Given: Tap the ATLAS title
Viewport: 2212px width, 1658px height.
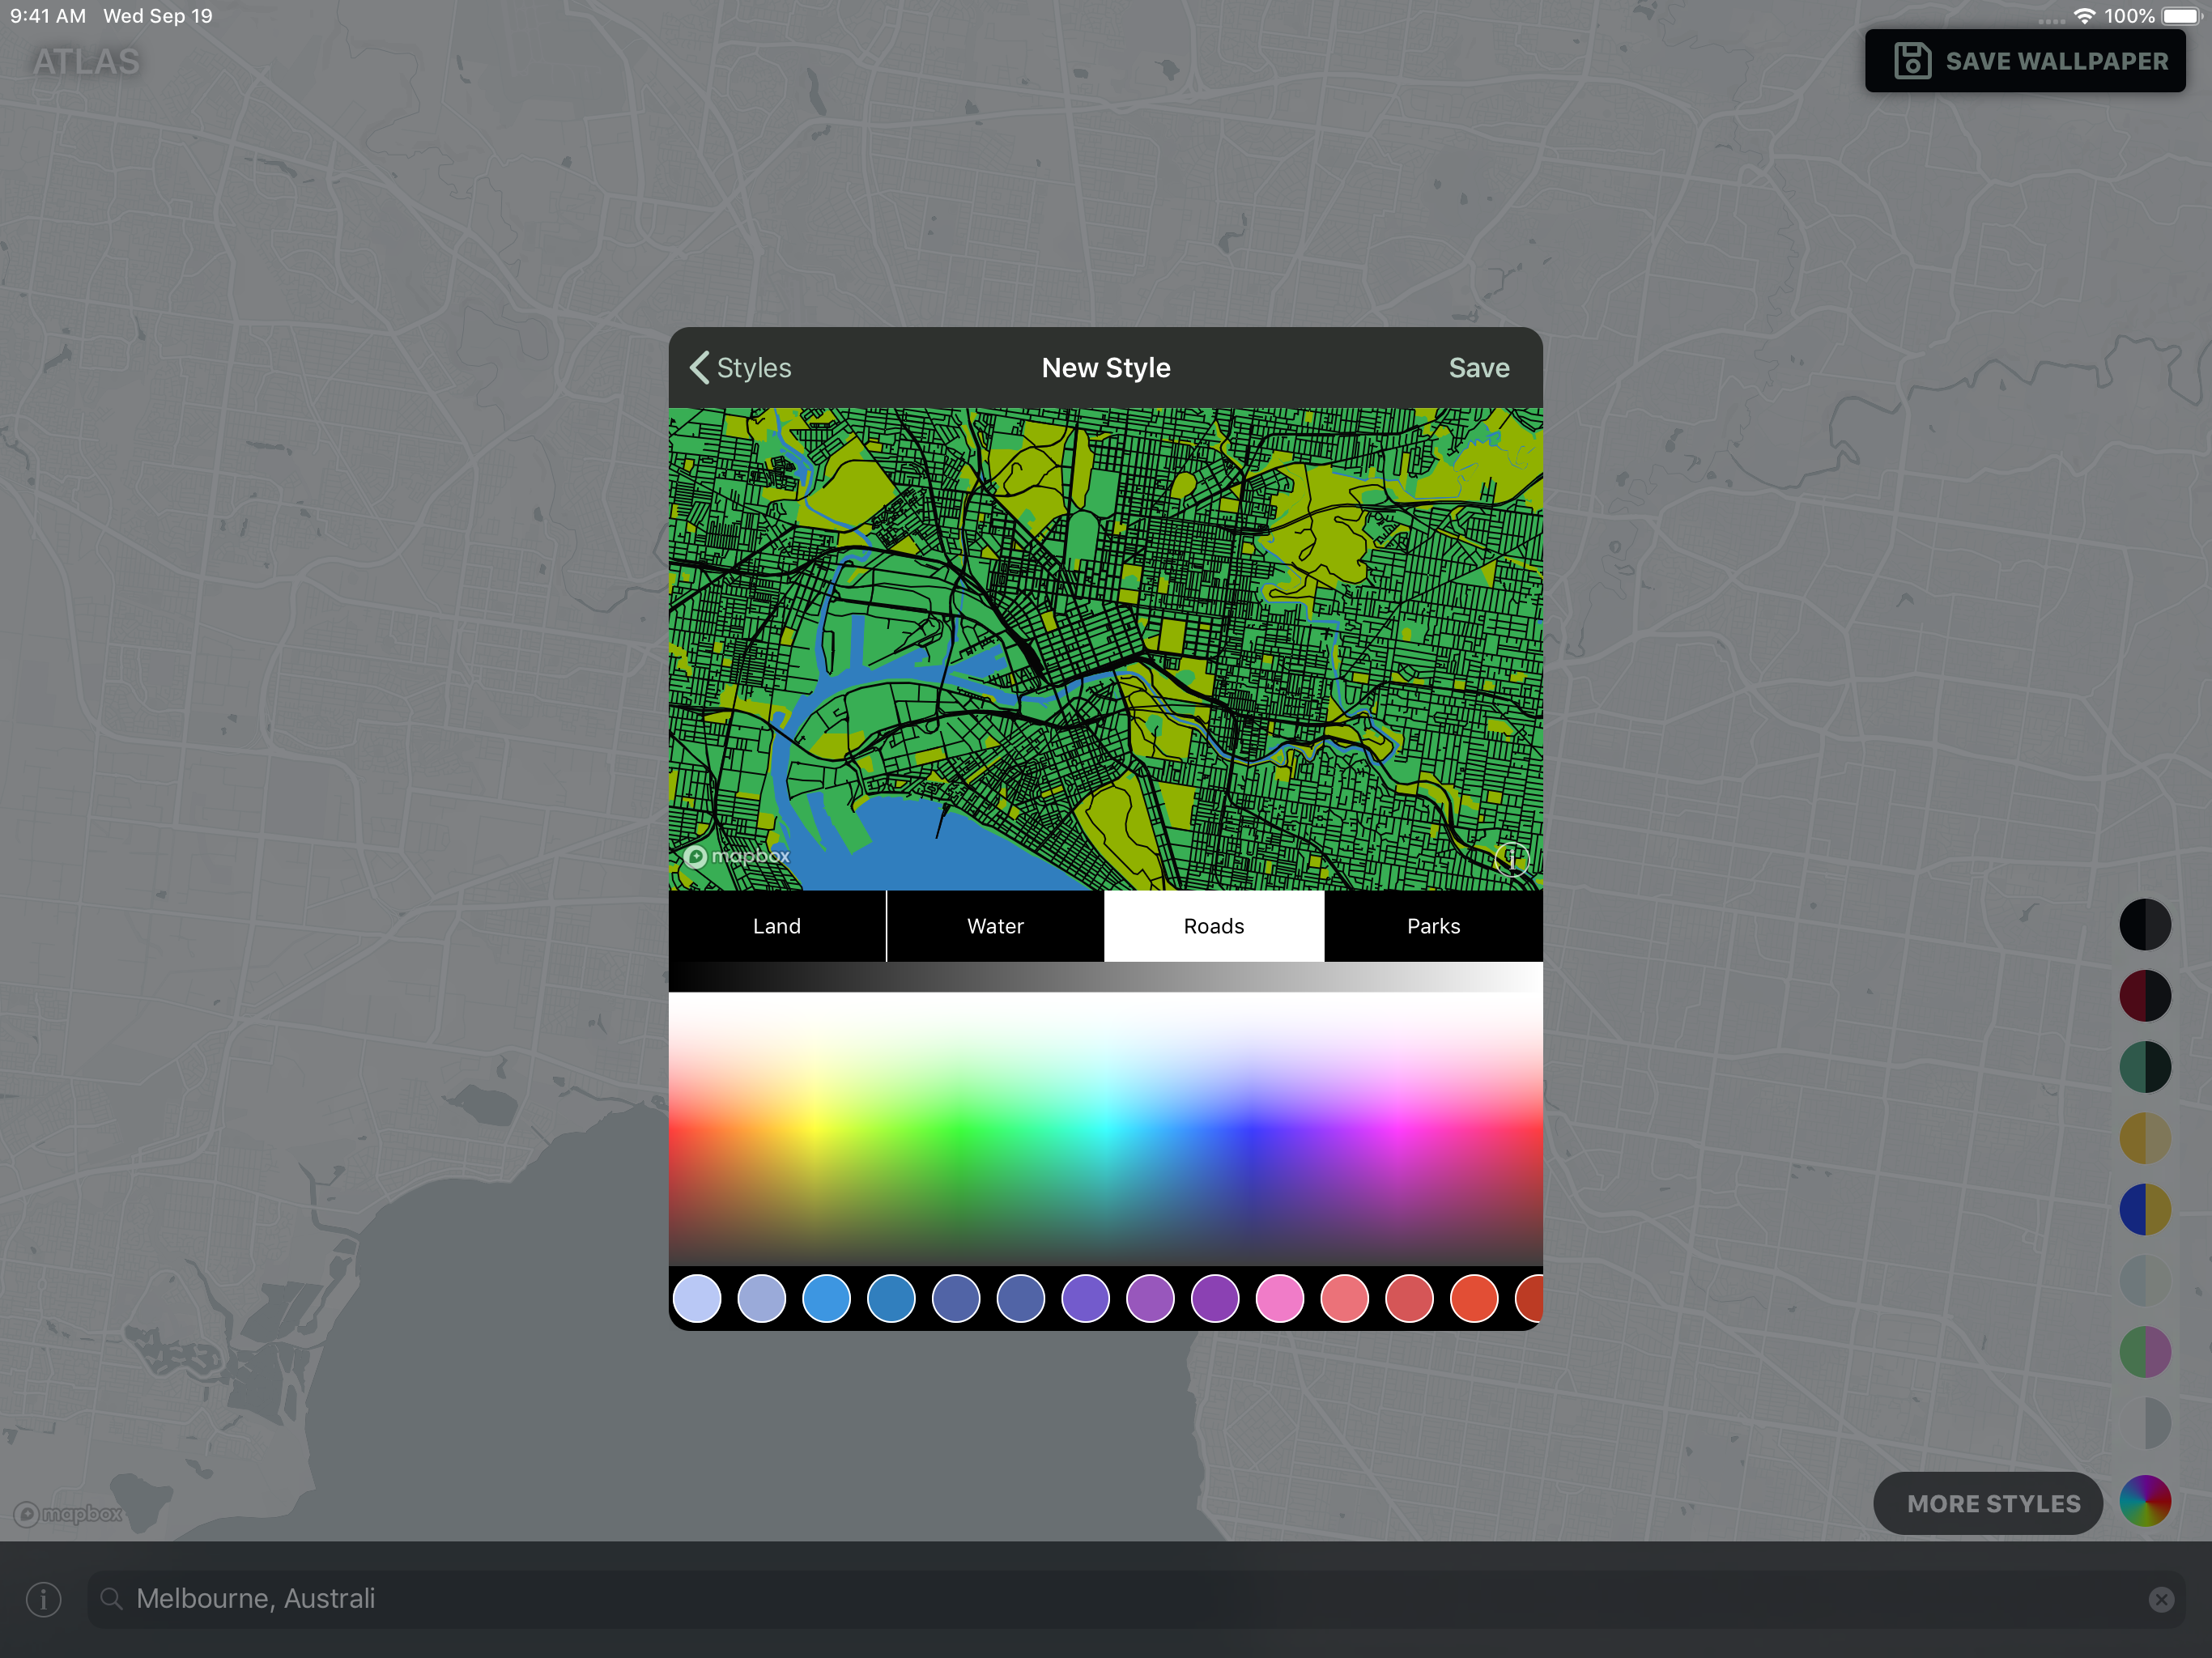Looking at the screenshot, I should pyautogui.click(x=86, y=62).
